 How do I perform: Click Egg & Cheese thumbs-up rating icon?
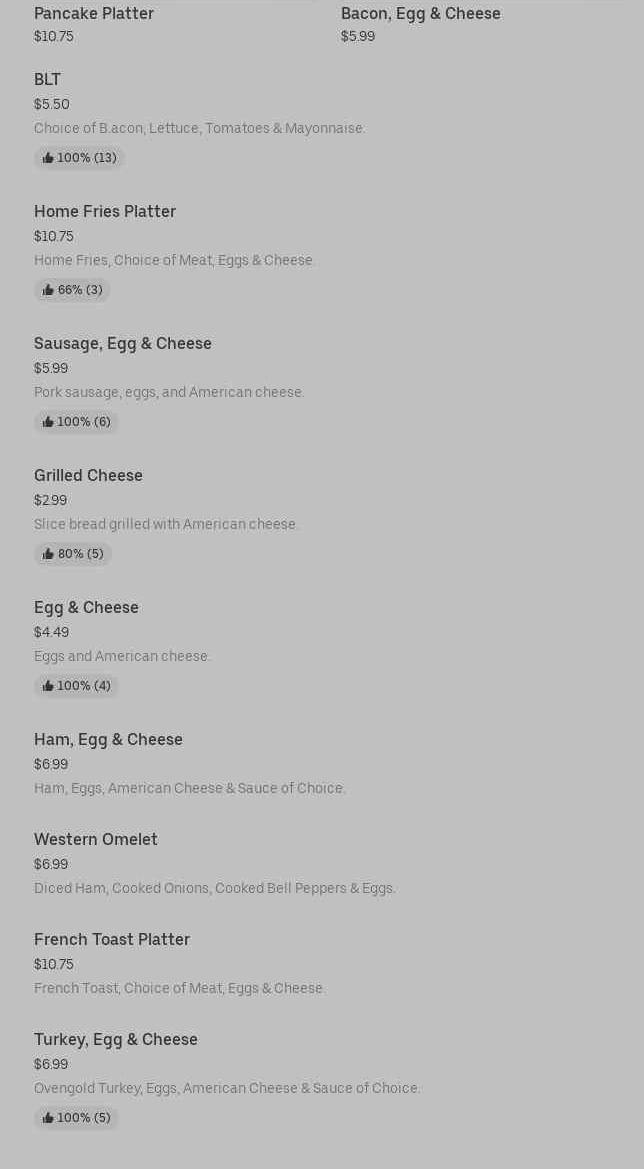coord(48,686)
